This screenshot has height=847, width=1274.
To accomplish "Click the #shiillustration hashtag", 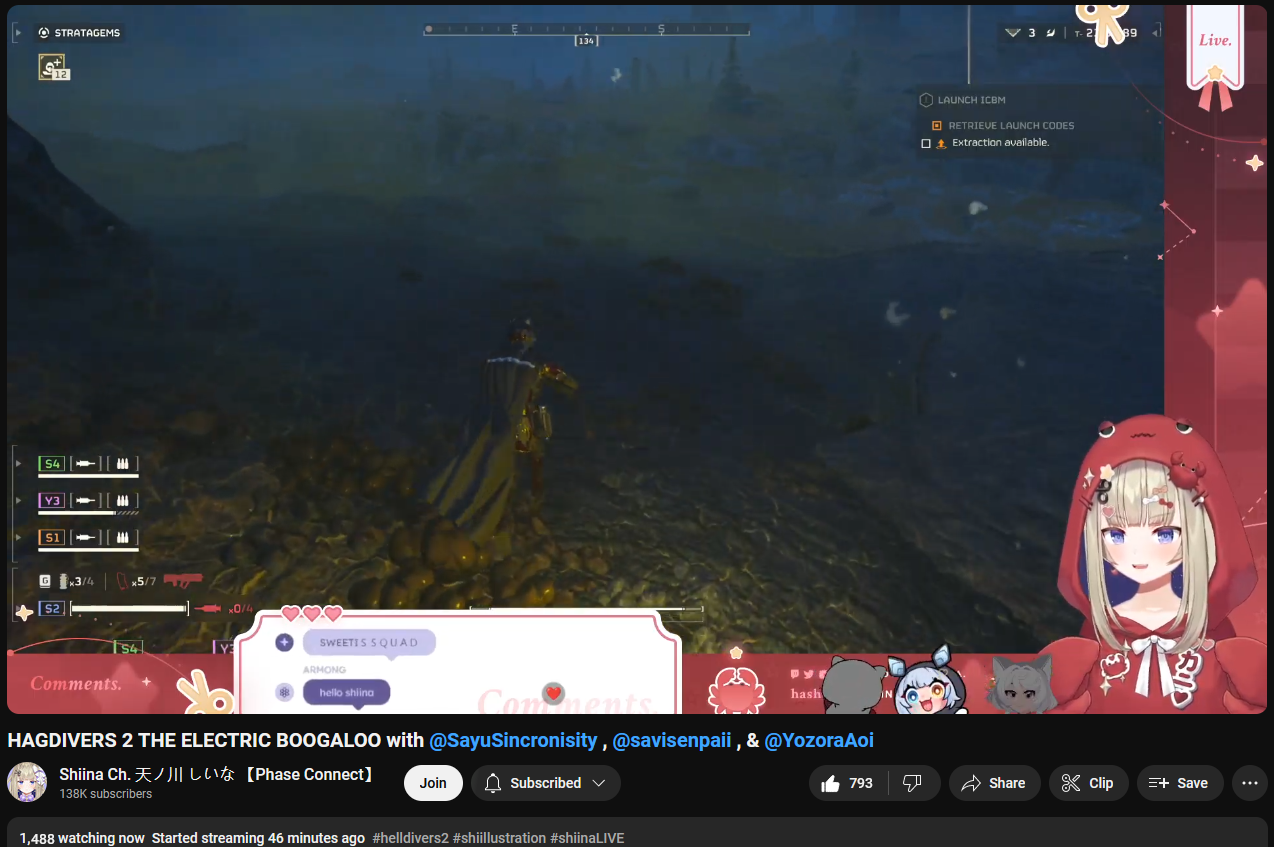I will (x=499, y=838).
